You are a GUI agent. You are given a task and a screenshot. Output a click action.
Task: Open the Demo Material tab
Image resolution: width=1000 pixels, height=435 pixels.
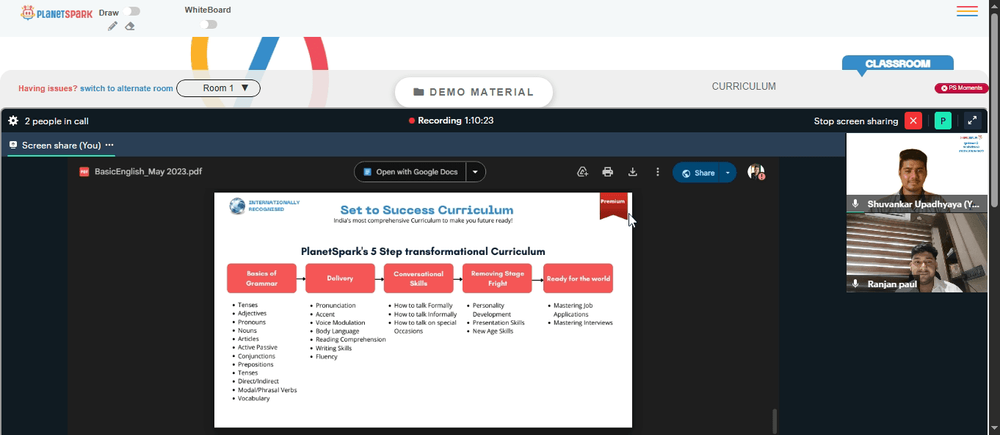pyautogui.click(x=473, y=92)
